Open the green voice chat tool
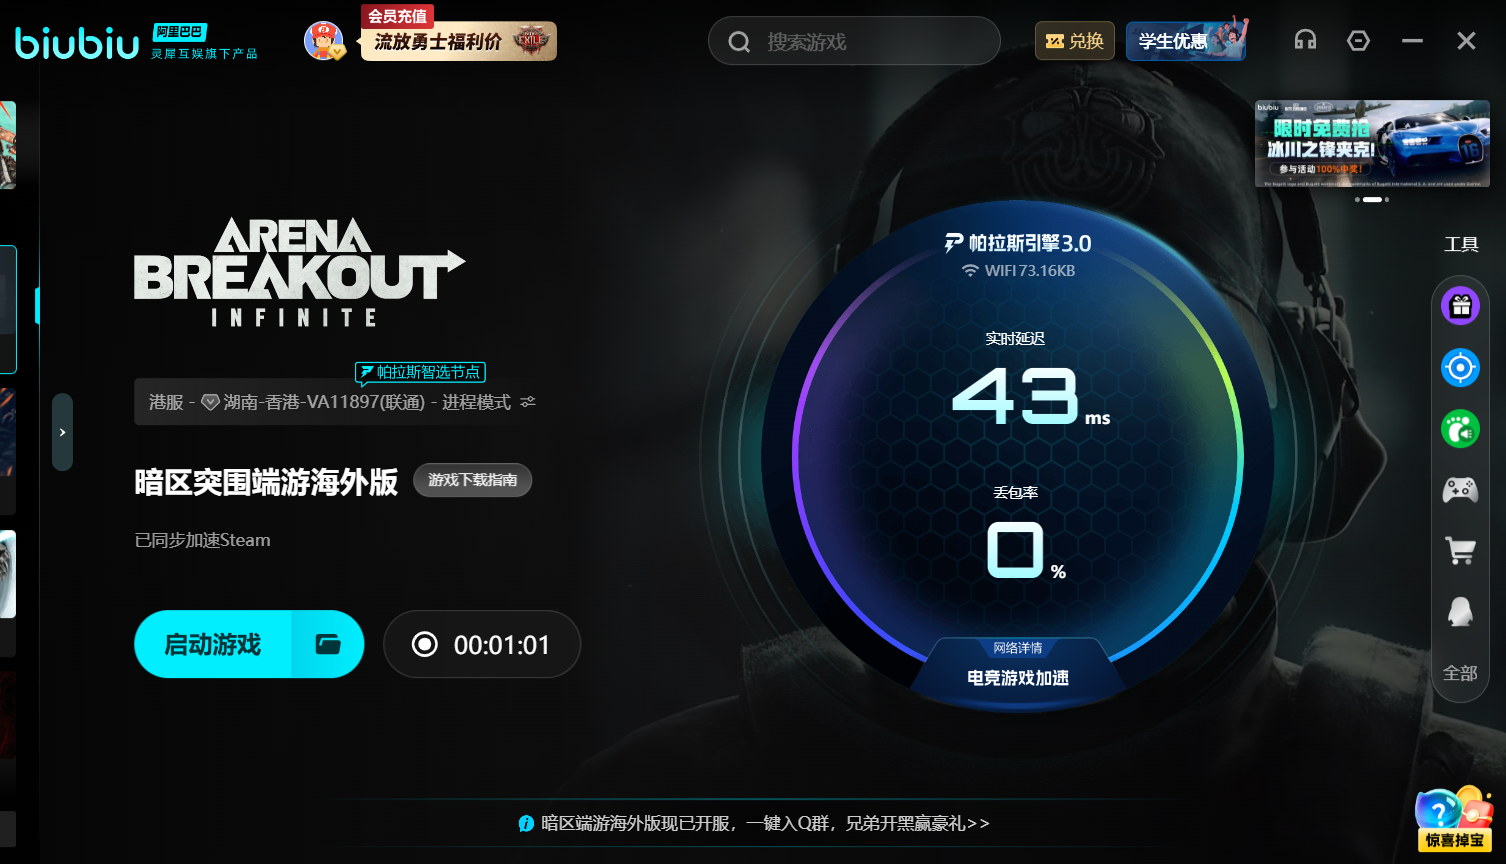The width and height of the screenshot is (1506, 864). click(1460, 429)
